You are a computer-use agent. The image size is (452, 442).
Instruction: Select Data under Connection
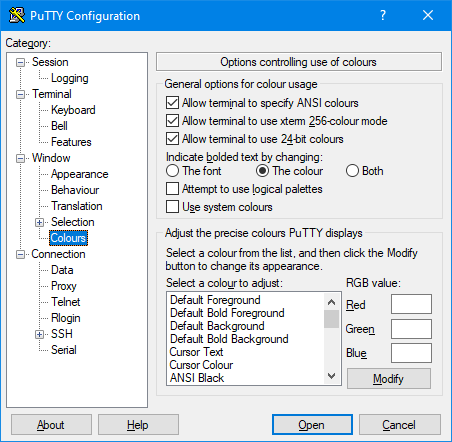pos(62,270)
